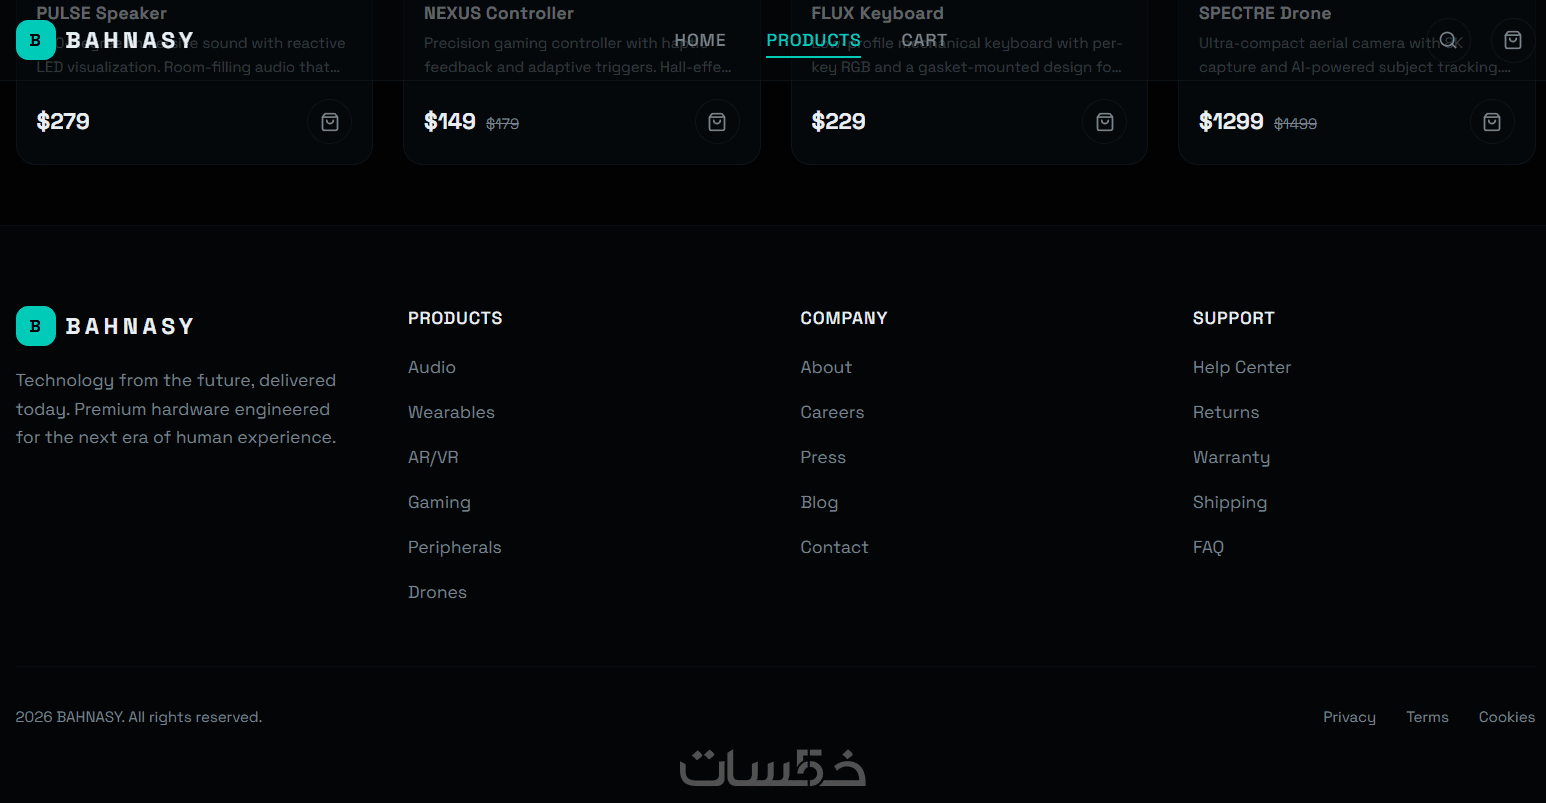
Task: Add FLUX Keyboard to cart
Action: tap(1105, 122)
